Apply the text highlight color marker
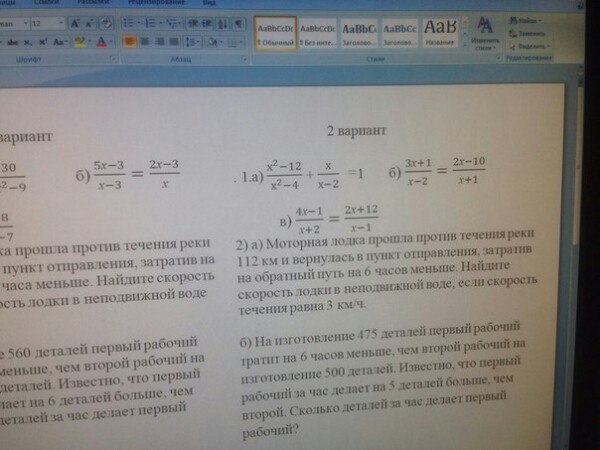Screen dimensions: 600x450 pos(80,42)
